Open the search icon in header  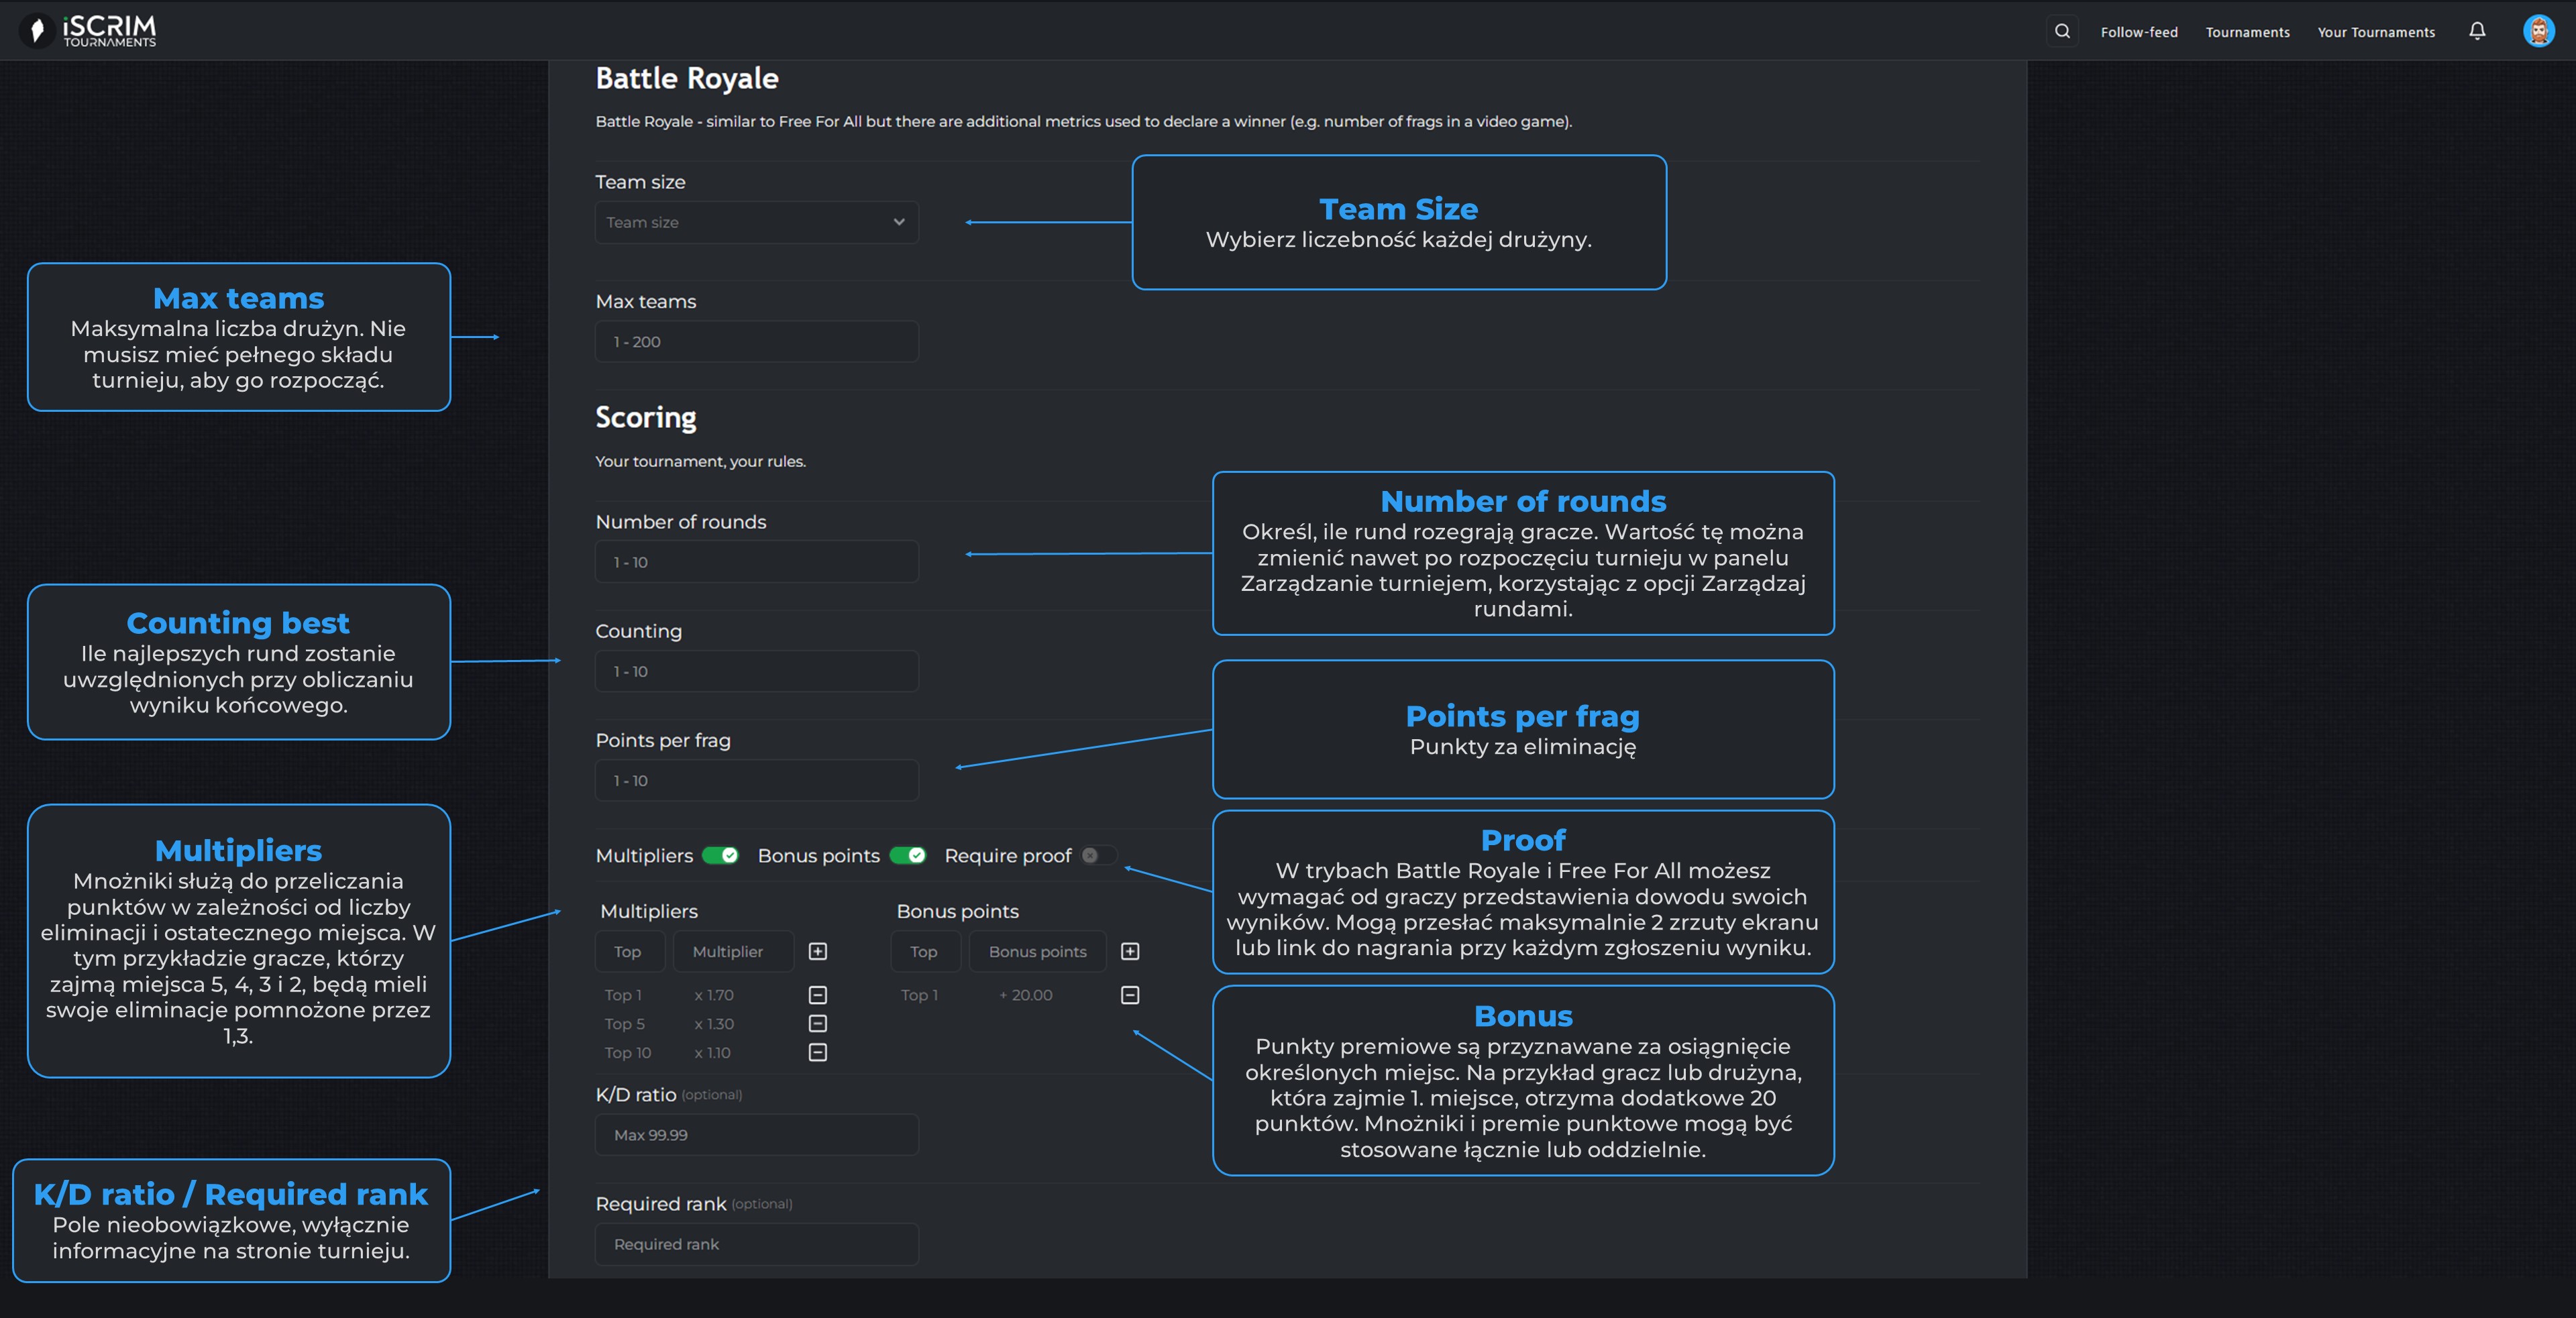pyautogui.click(x=2062, y=31)
